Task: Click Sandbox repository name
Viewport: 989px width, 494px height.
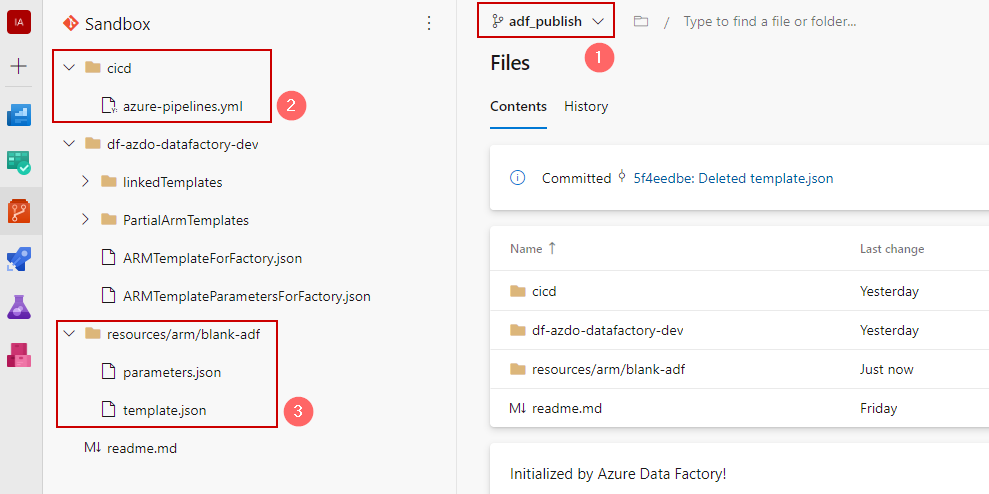Action: (x=118, y=24)
